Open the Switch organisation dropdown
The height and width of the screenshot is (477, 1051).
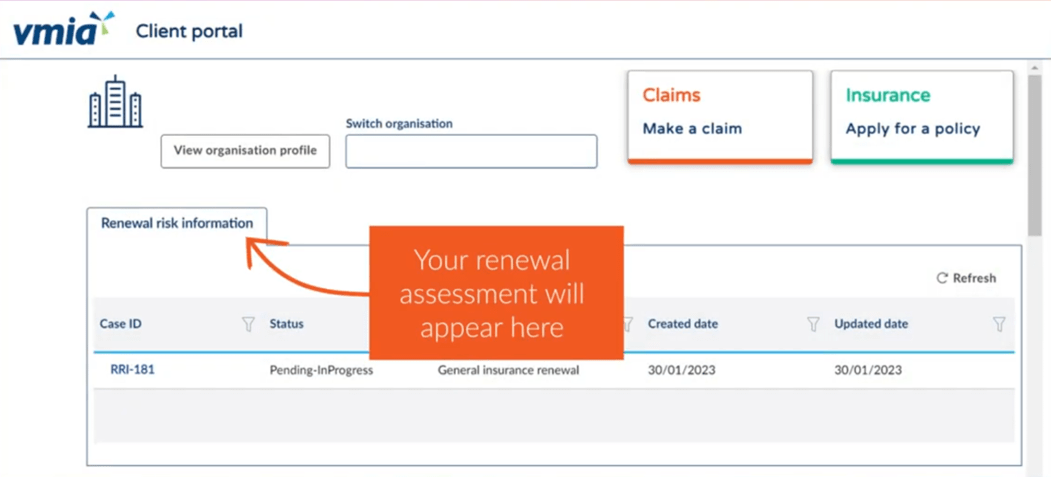coord(471,152)
